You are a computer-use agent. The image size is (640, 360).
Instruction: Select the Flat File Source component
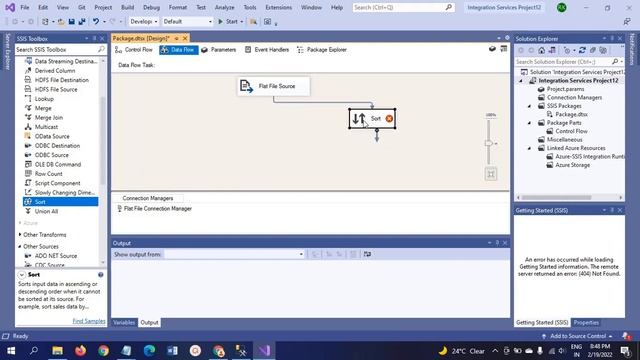[x=273, y=86]
